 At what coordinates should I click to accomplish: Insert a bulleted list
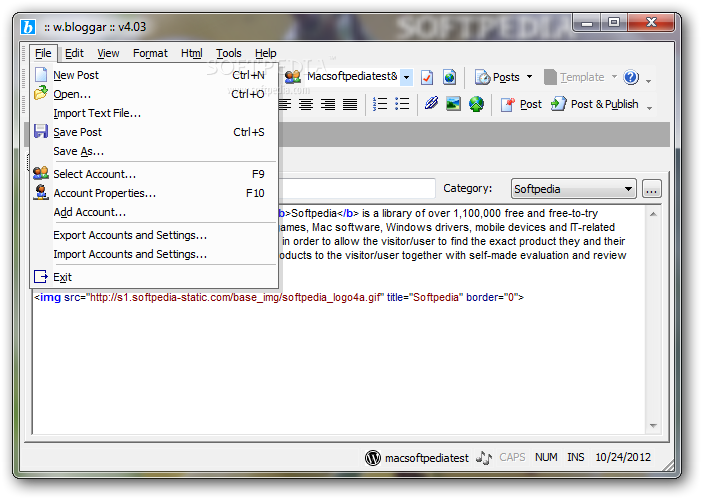tap(402, 104)
